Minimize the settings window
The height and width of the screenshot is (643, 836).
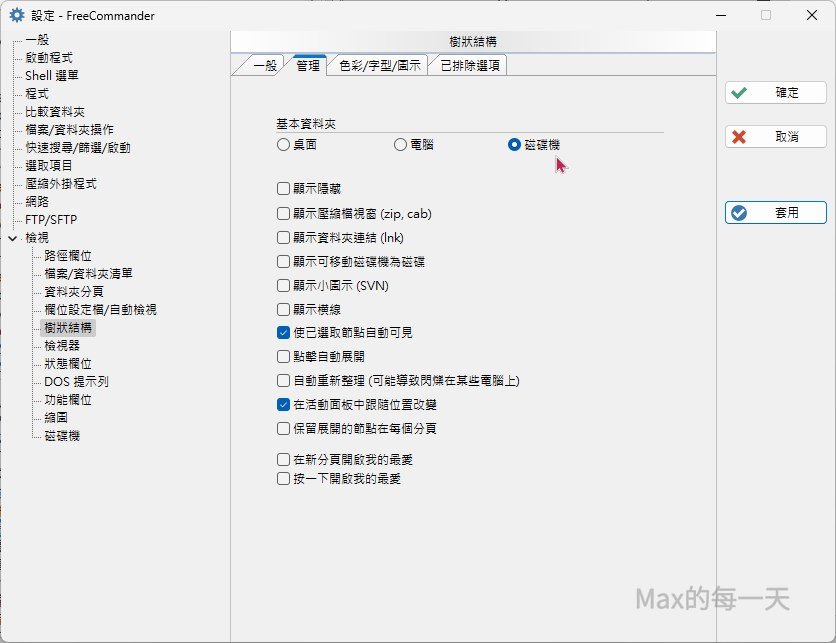721,15
